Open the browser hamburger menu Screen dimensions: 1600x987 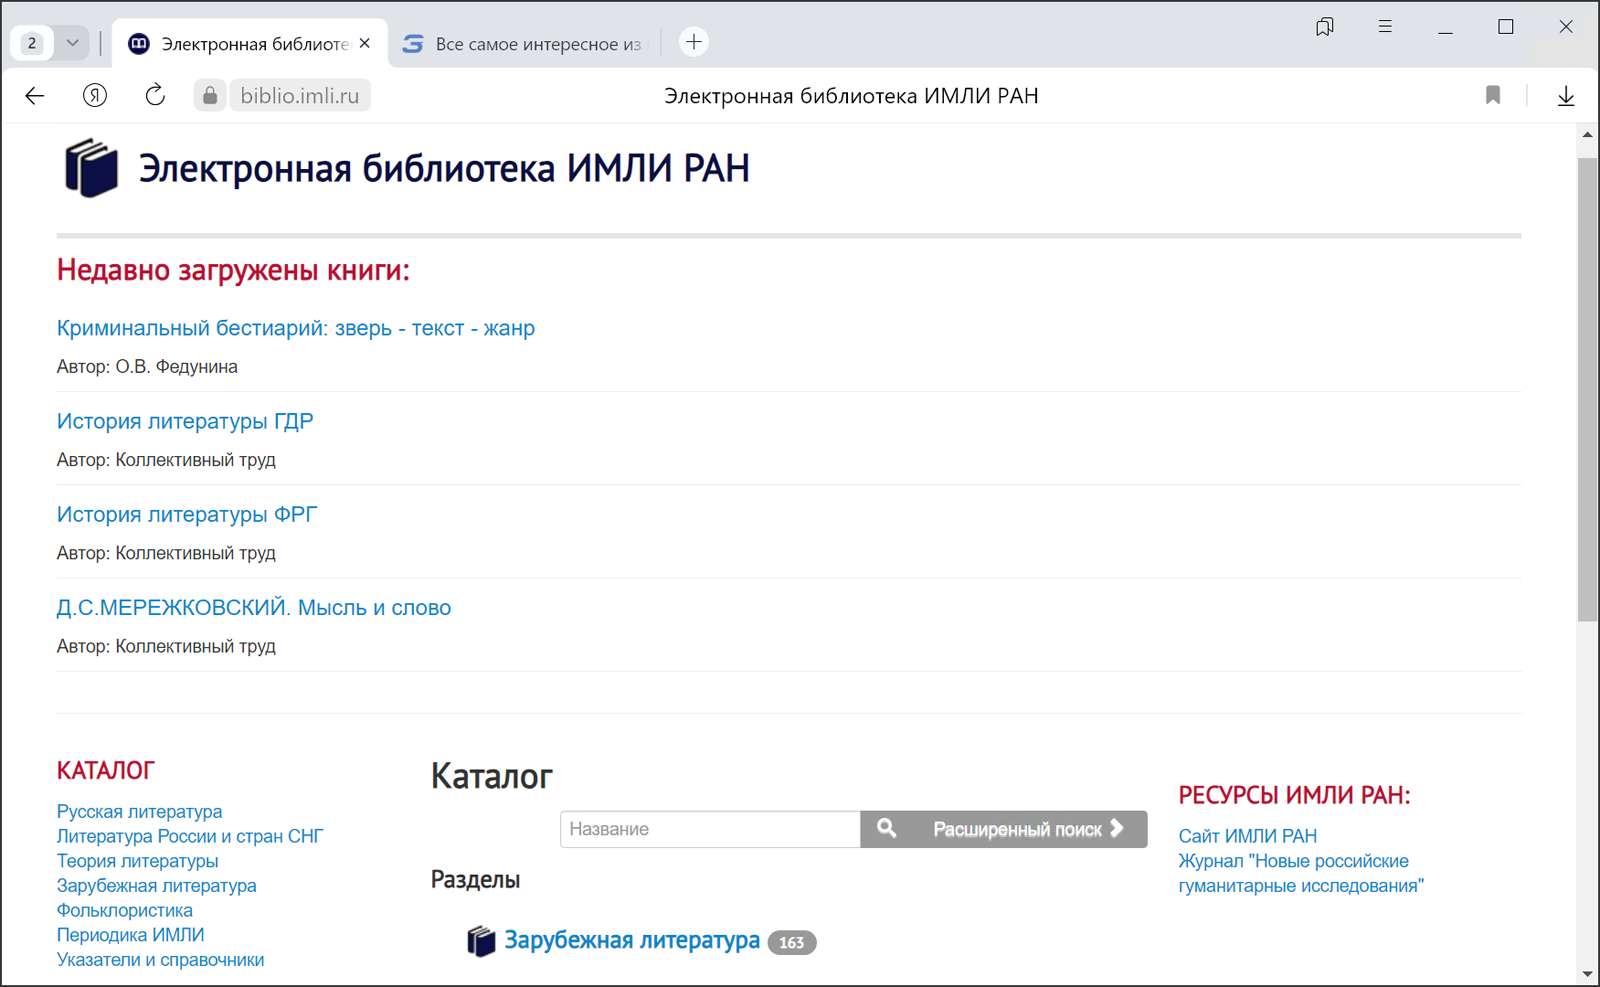click(1385, 27)
